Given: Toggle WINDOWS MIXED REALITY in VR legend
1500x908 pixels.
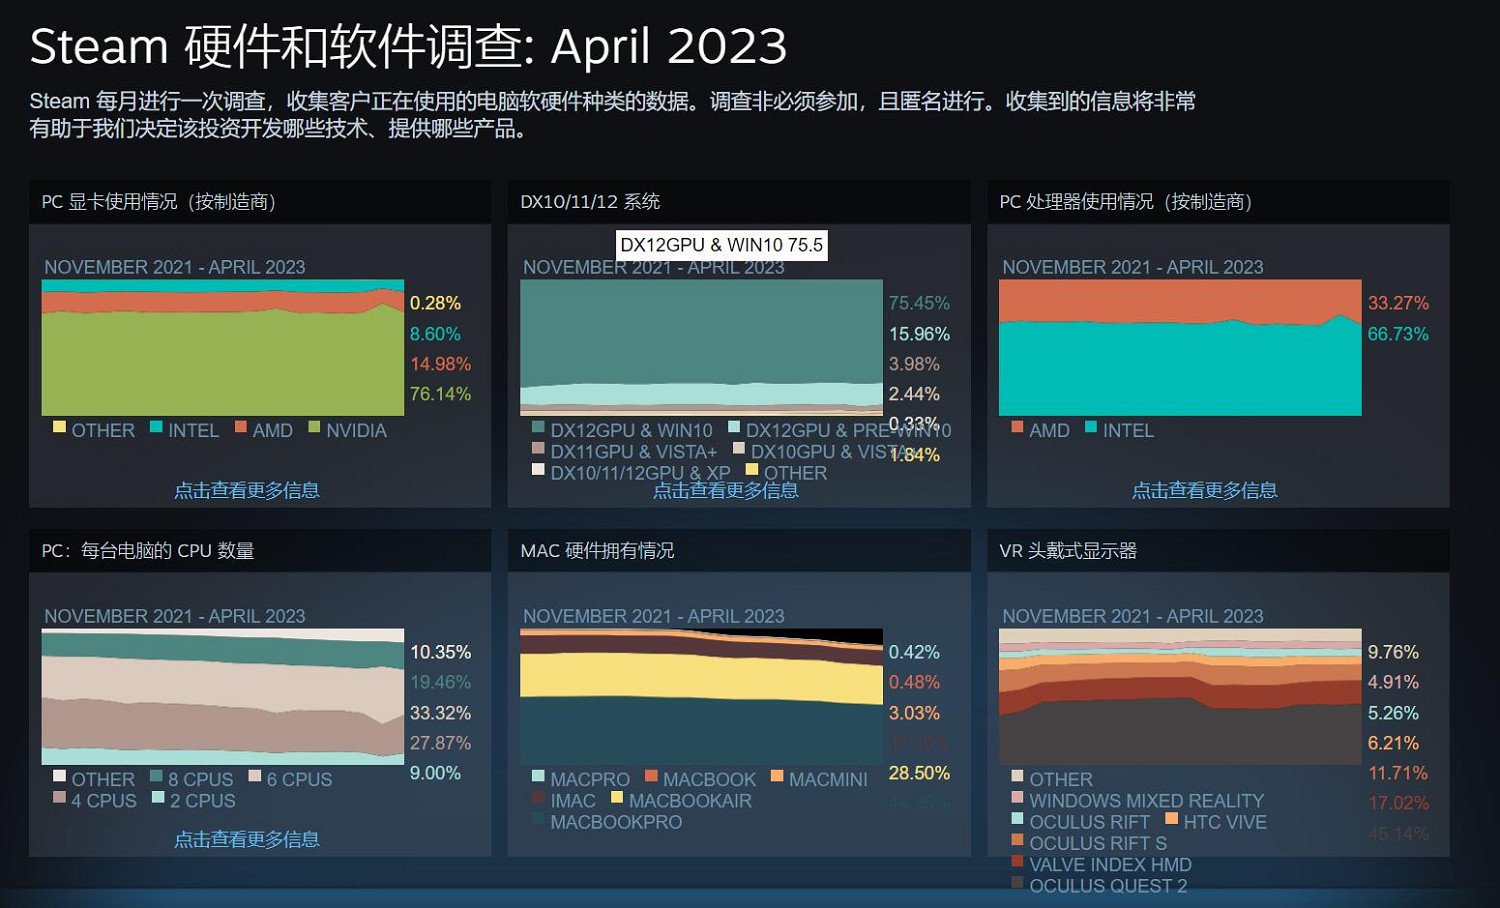Looking at the screenshot, I should 1016,798.
